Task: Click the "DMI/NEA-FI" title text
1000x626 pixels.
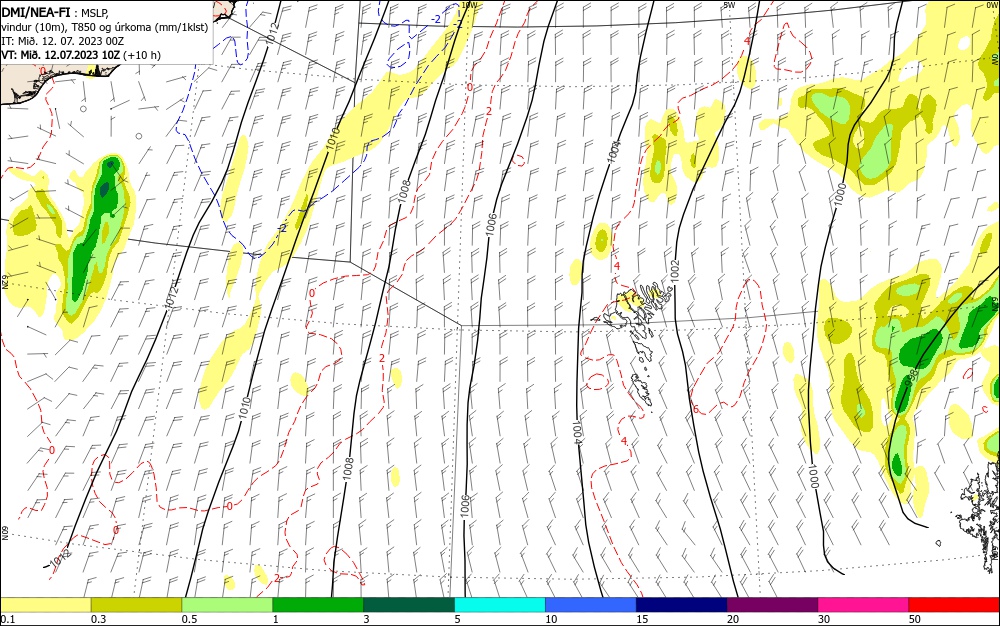Action: 36,11
